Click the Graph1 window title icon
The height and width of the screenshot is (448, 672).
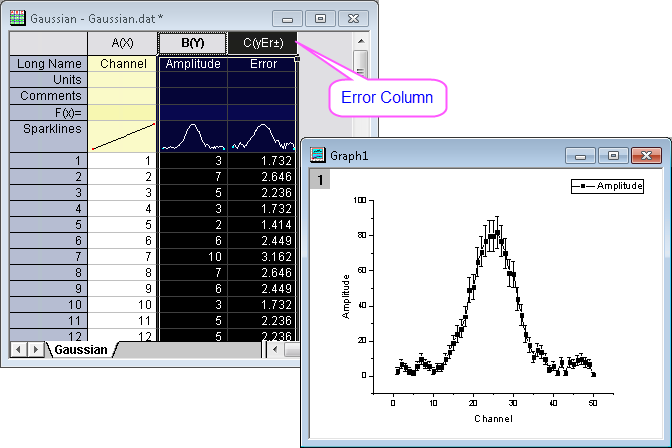[318, 155]
